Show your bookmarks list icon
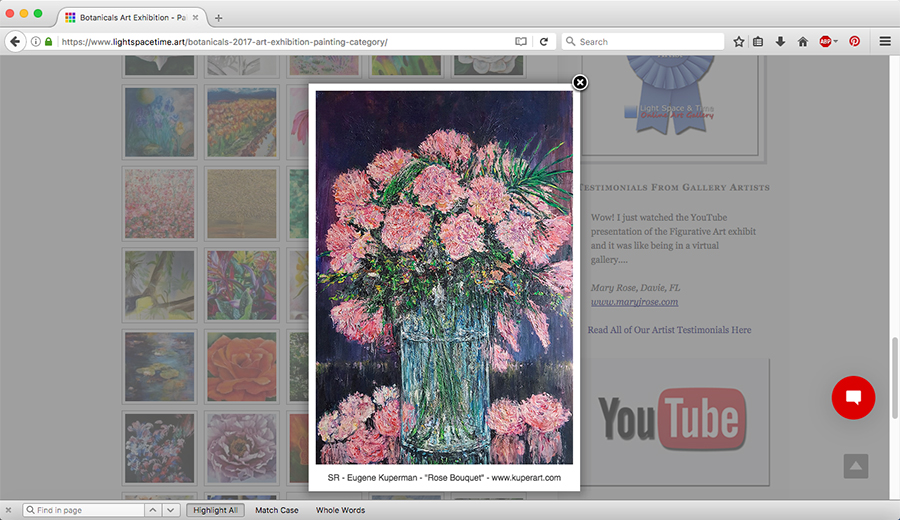Image resolution: width=900 pixels, height=520 pixels. (758, 41)
